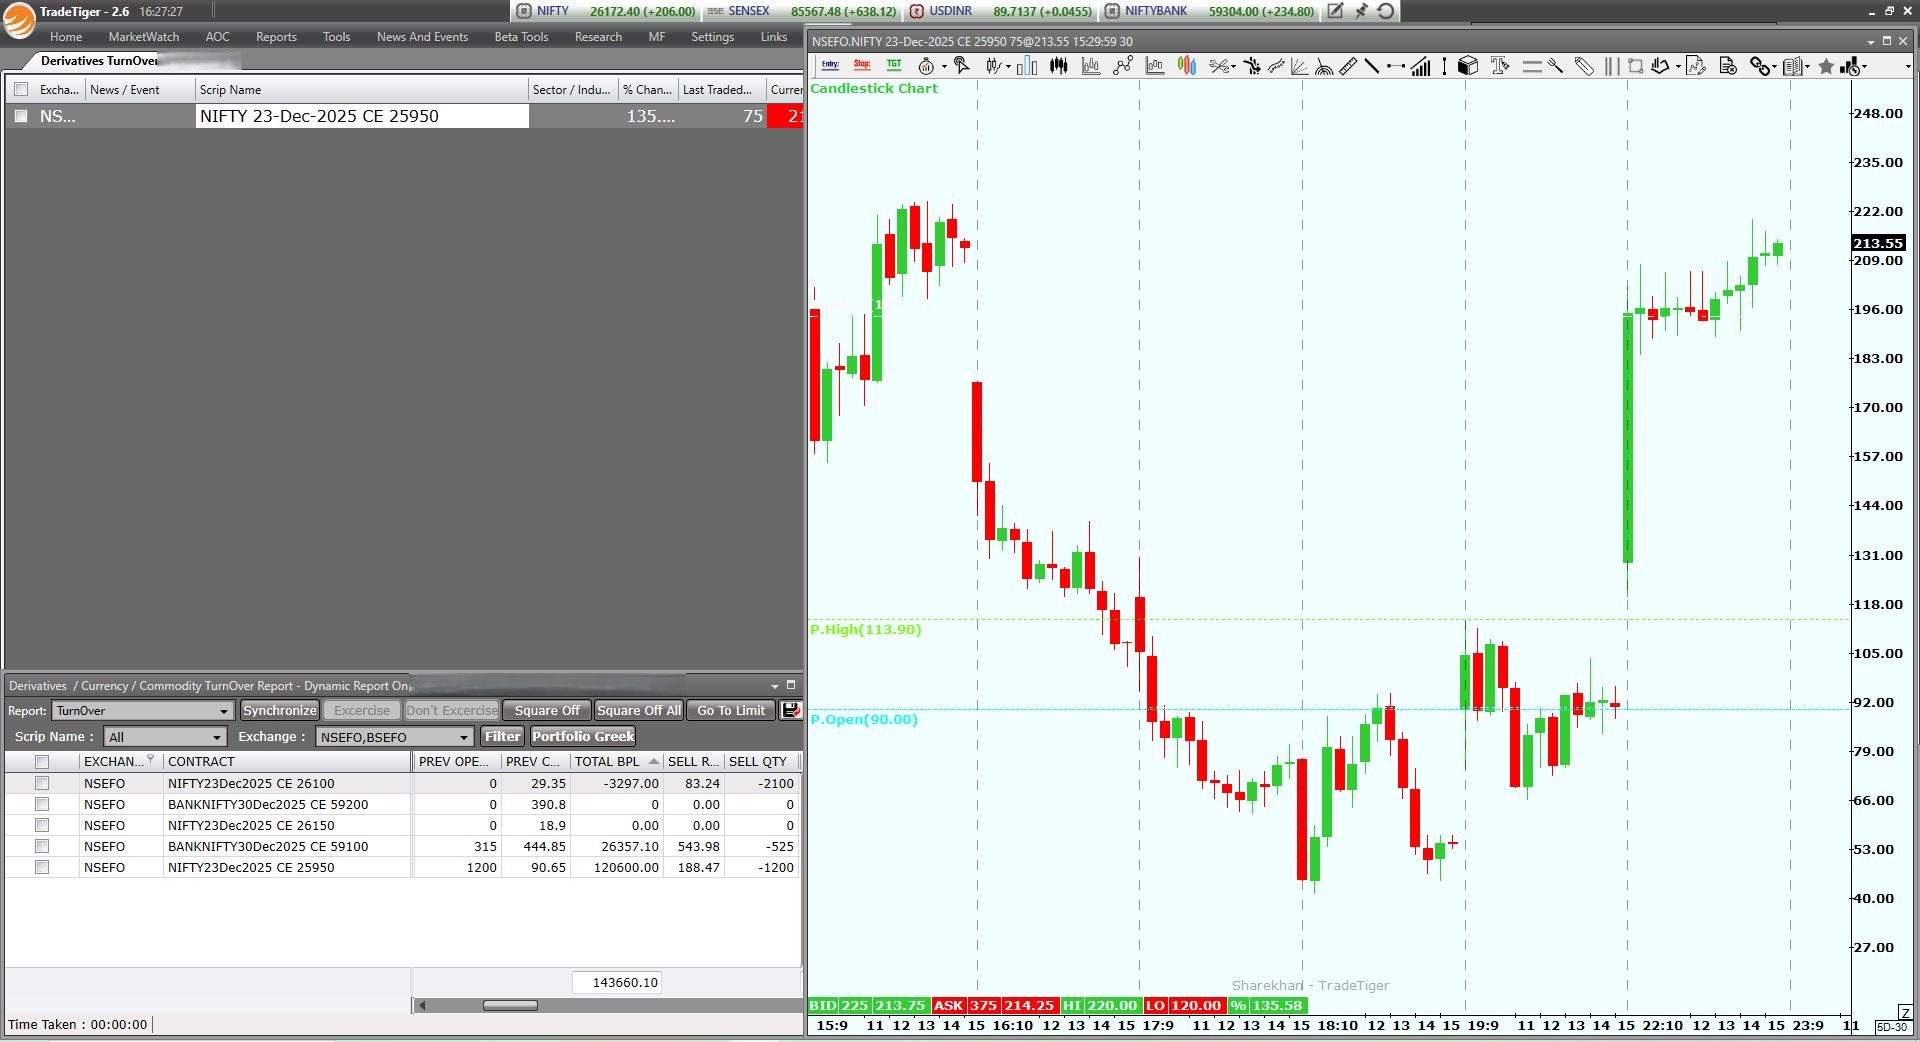
Task: Click the star favorites icon in chart toolbar
Action: click(1826, 67)
